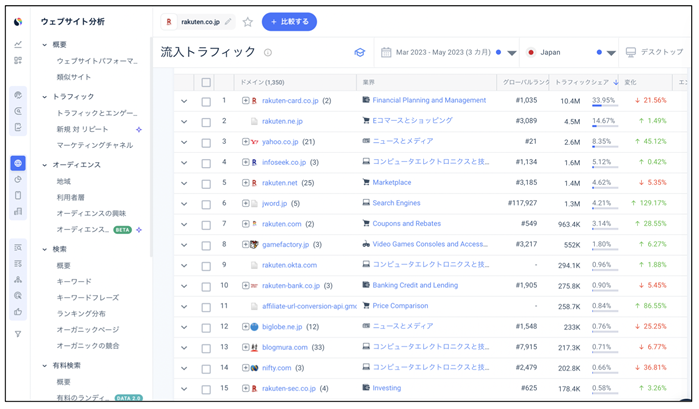Click the network hierarchy icon in sidebar

18,280
